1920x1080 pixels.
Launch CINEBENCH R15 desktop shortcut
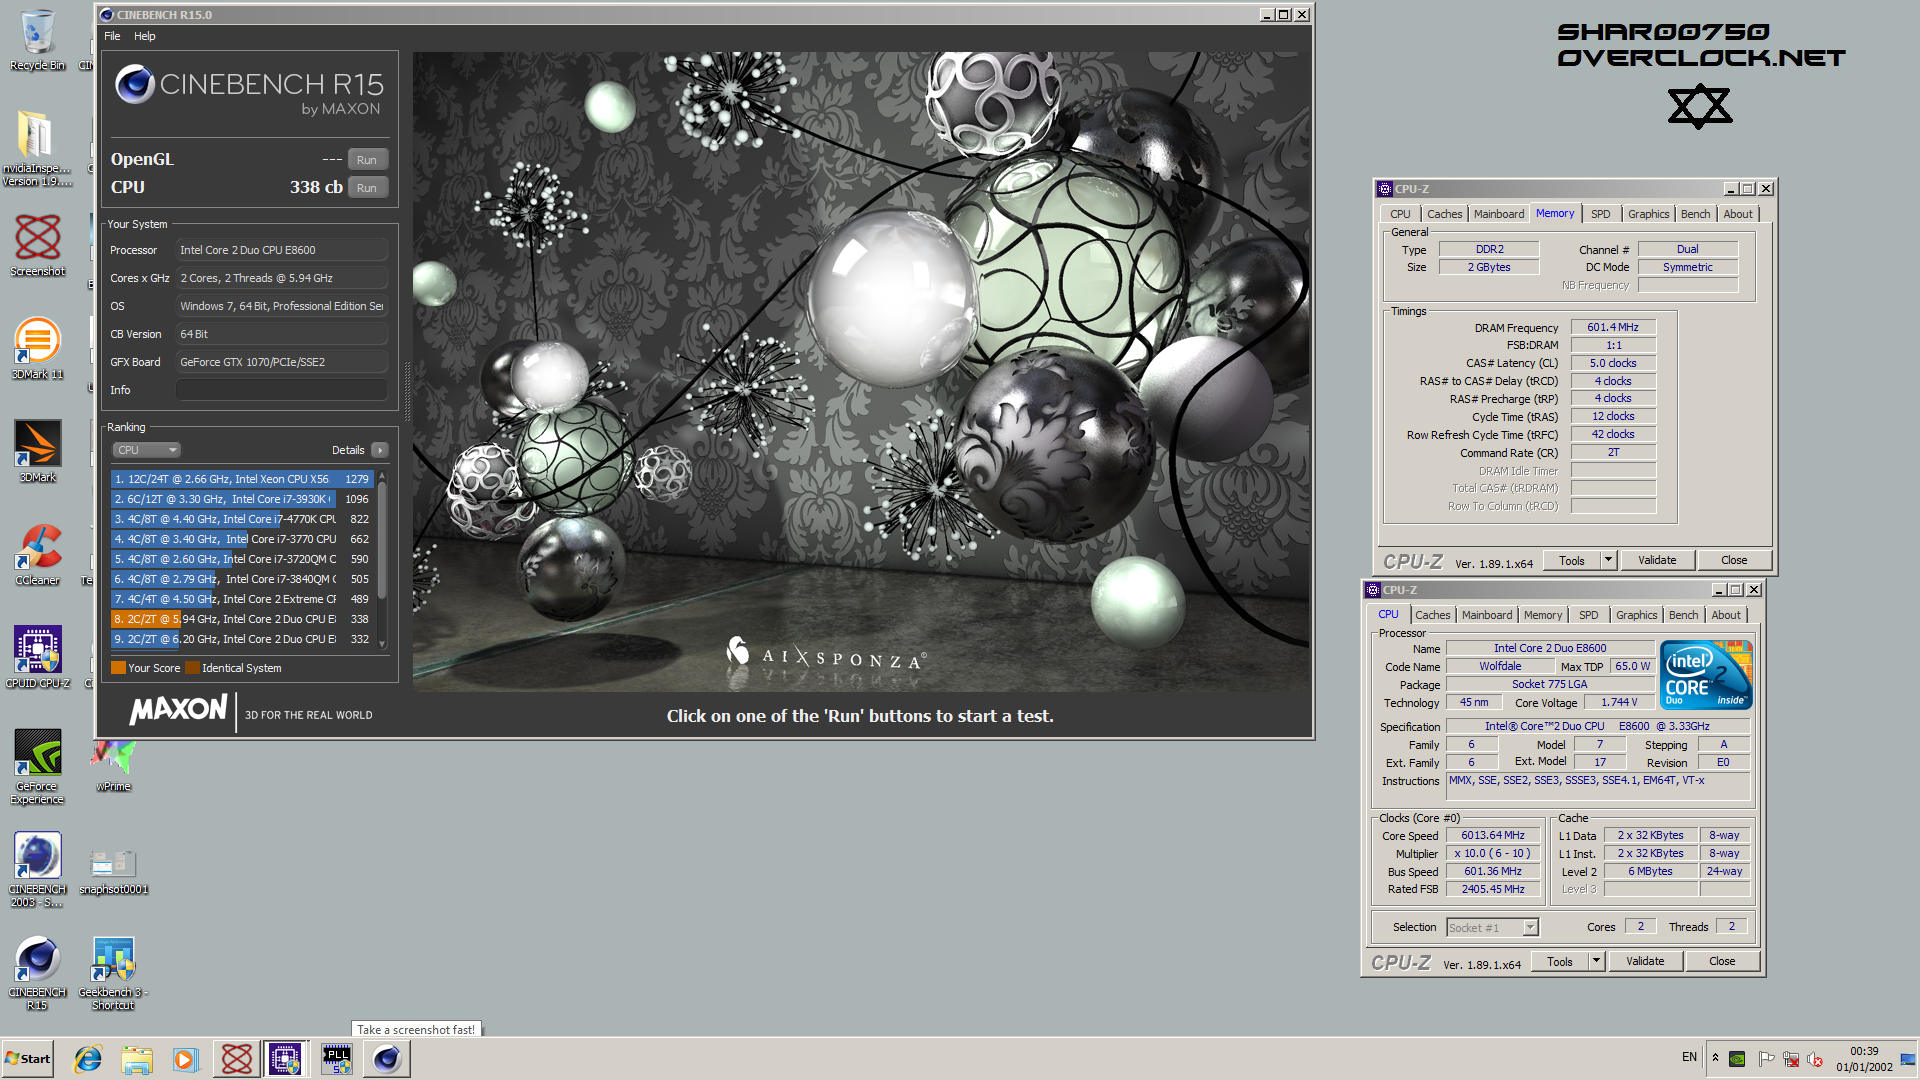(x=37, y=973)
